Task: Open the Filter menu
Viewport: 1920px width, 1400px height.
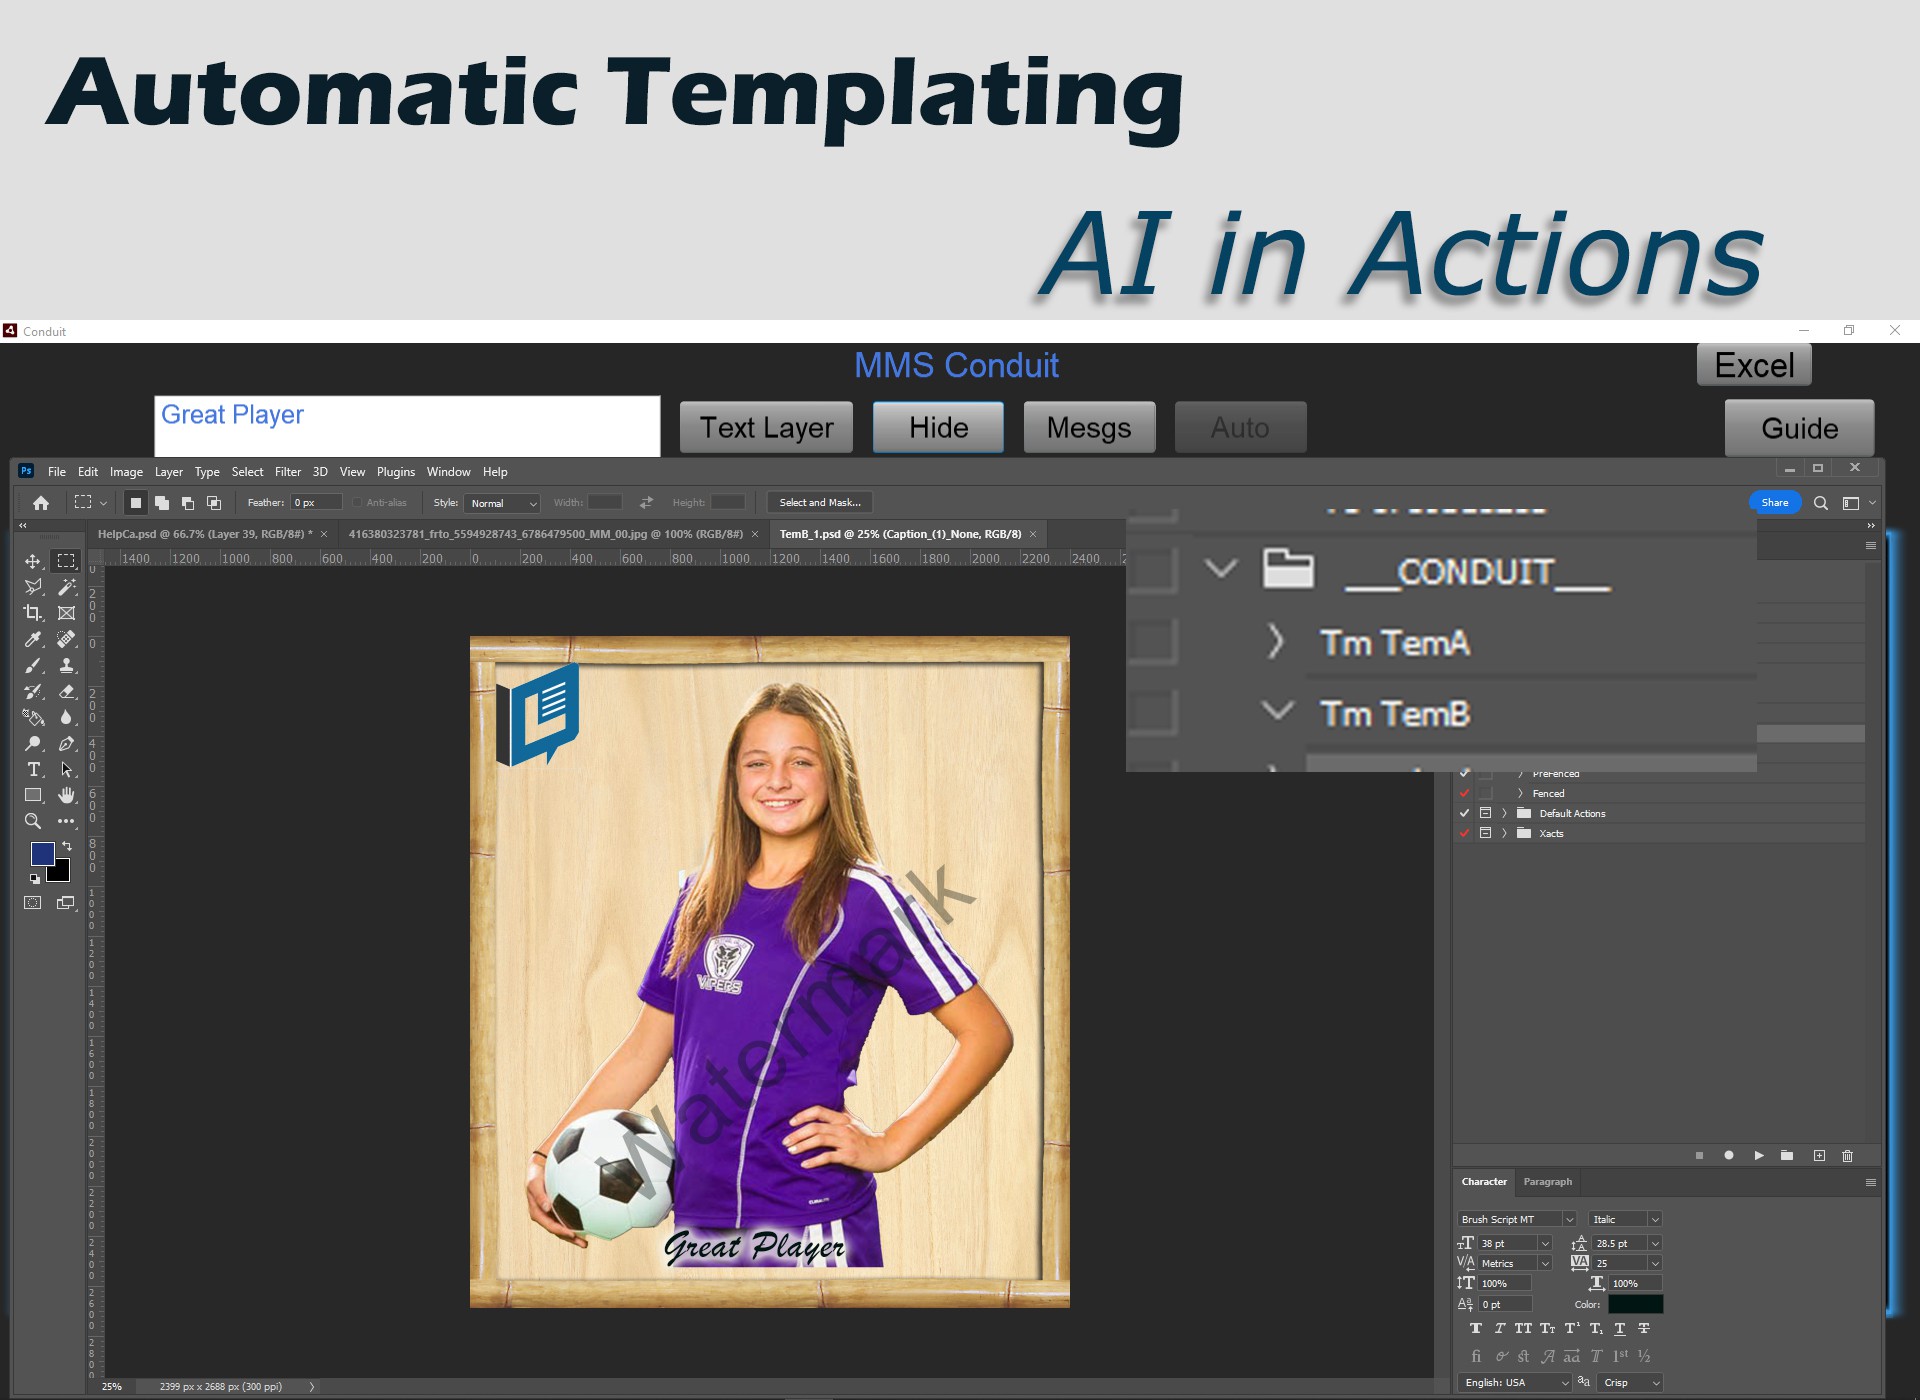Action: click(x=288, y=472)
